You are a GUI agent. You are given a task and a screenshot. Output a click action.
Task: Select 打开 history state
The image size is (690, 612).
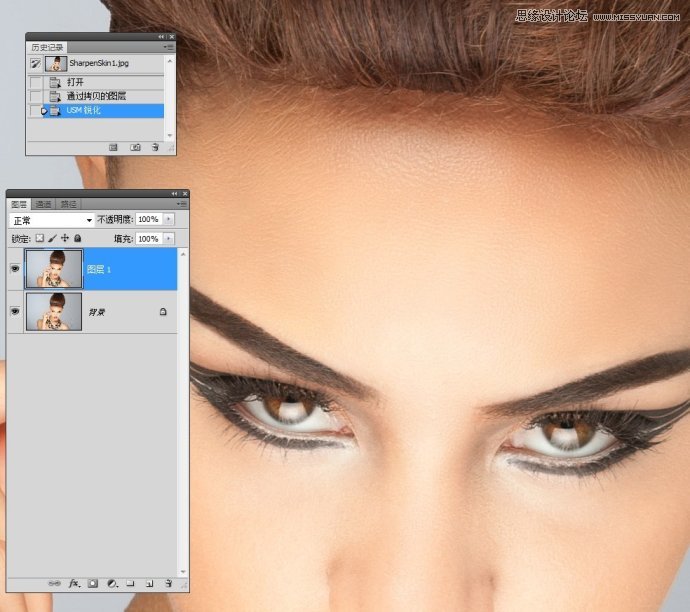tap(103, 82)
